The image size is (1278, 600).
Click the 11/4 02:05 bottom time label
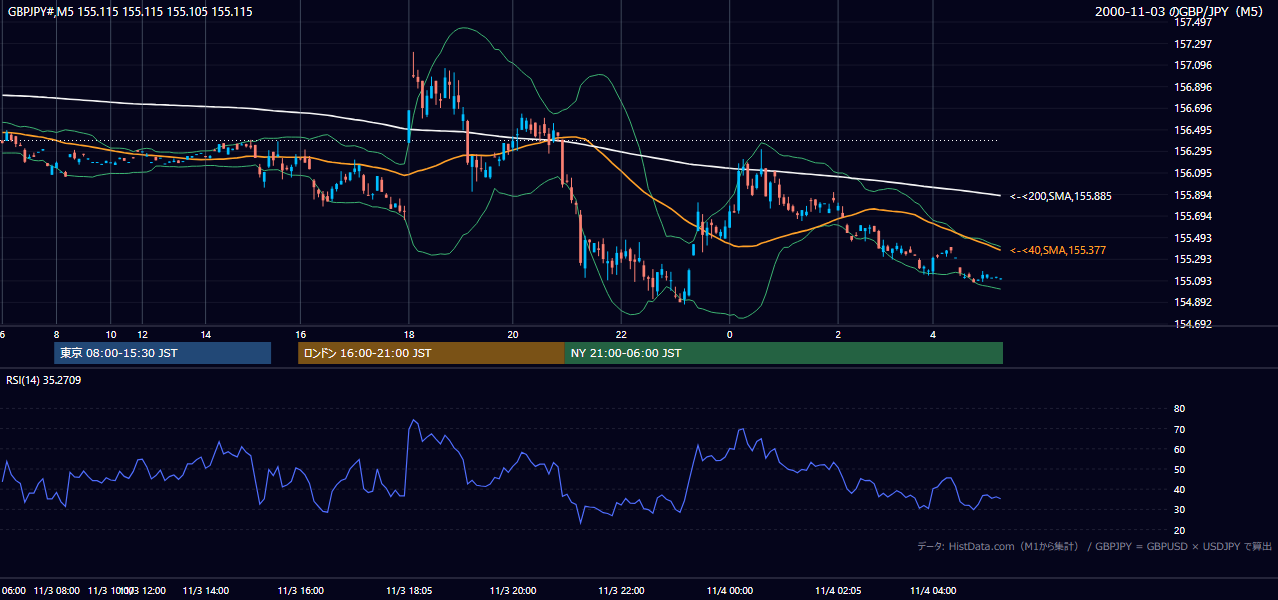pyautogui.click(x=838, y=591)
